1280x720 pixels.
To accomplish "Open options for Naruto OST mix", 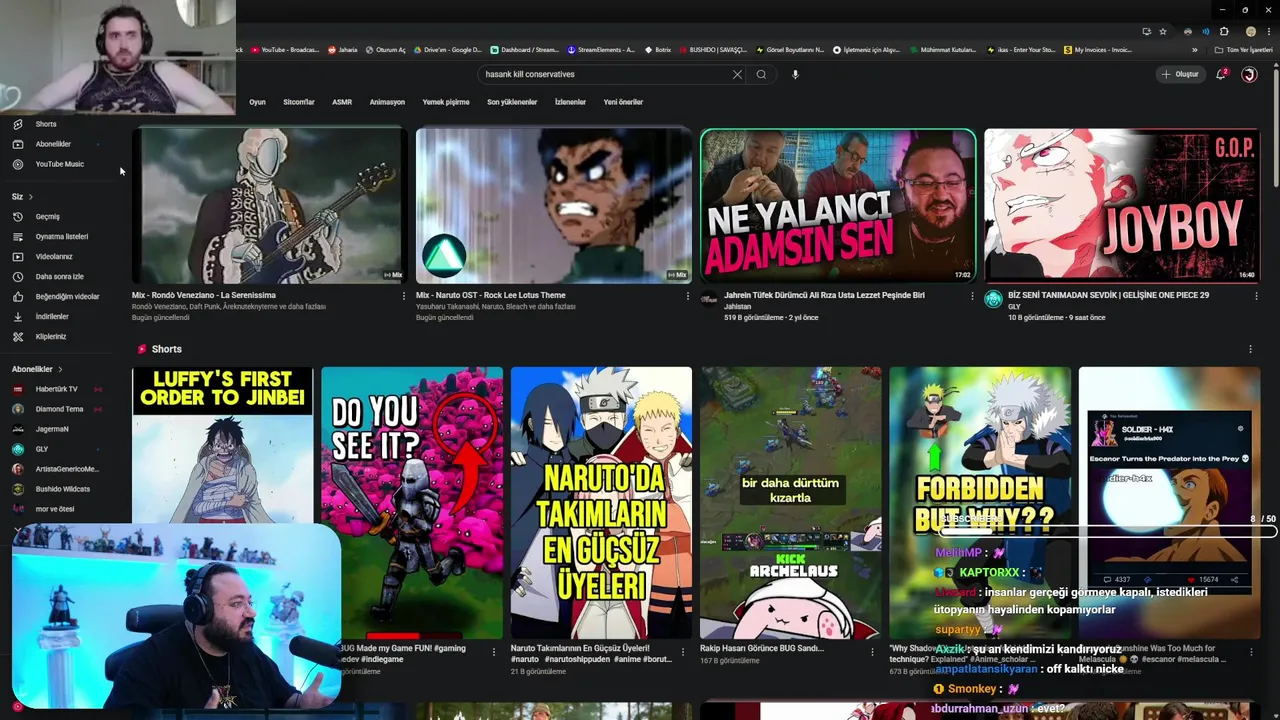I will [x=687, y=296].
